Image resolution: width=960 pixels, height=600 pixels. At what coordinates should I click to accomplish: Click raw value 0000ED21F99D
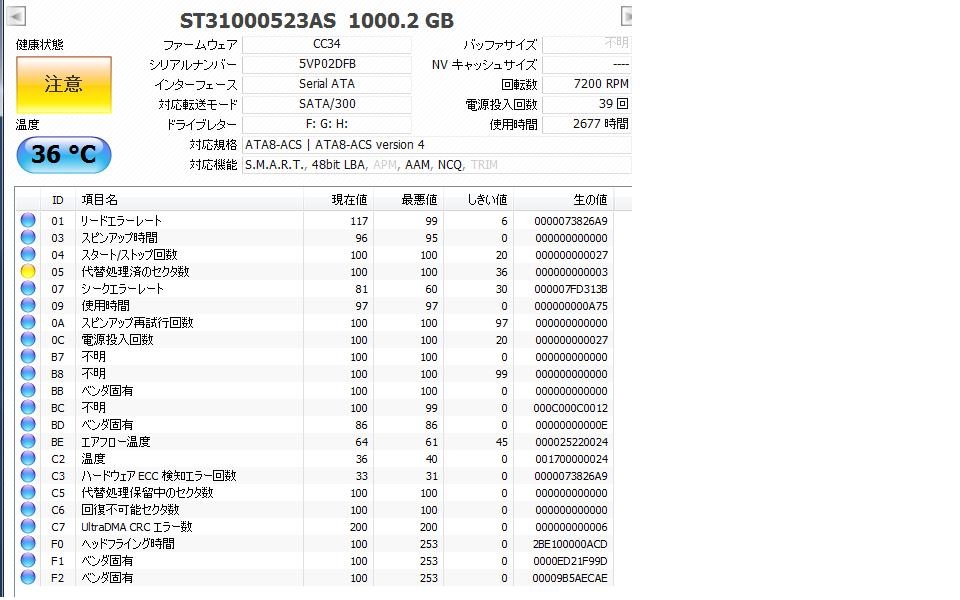[x=571, y=561]
